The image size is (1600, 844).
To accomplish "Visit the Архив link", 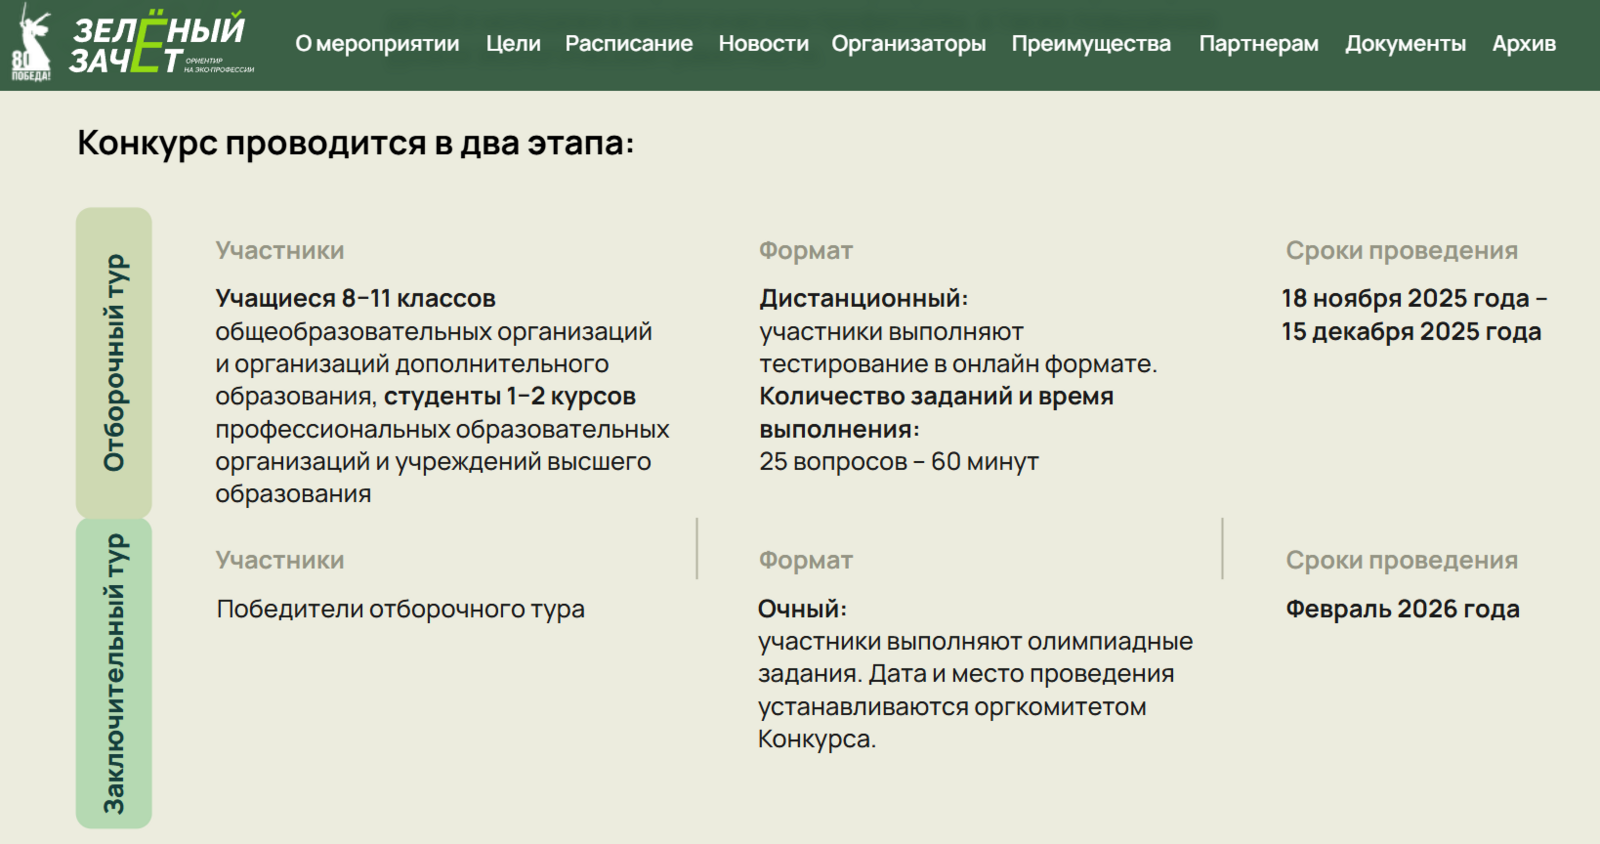I will tap(1524, 44).
